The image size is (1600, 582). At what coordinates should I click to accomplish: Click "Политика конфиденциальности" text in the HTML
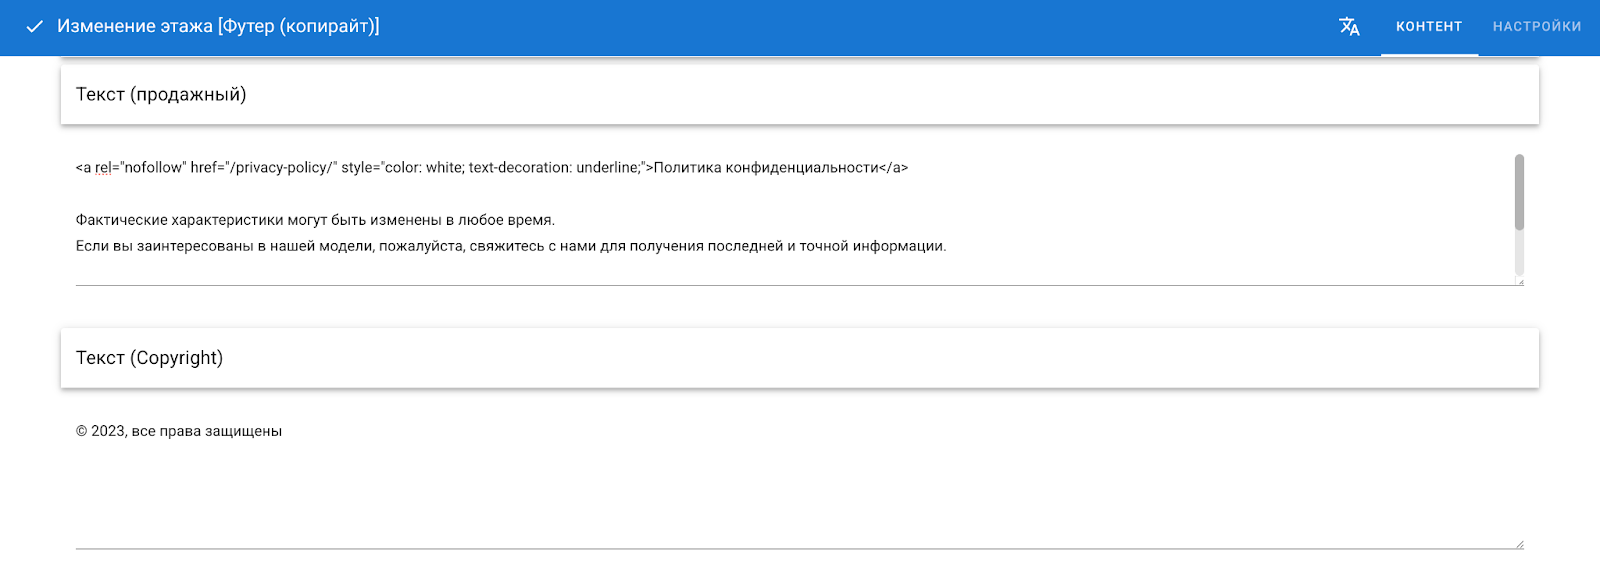click(765, 168)
